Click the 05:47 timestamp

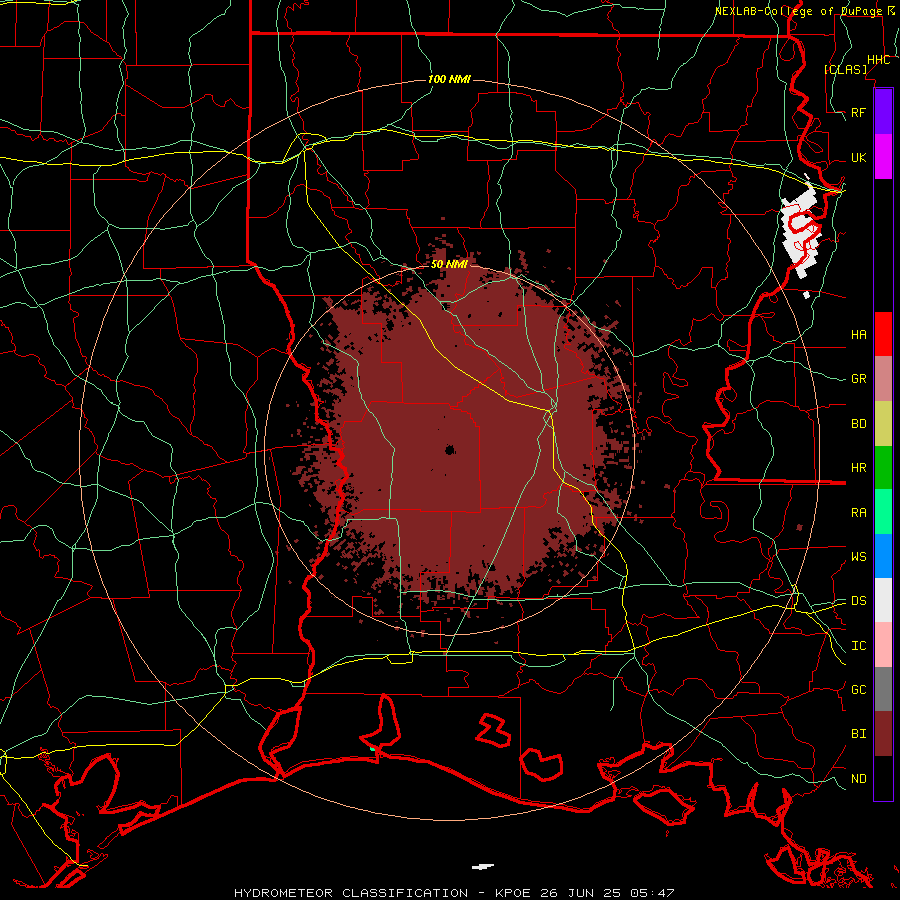[x=654, y=893]
